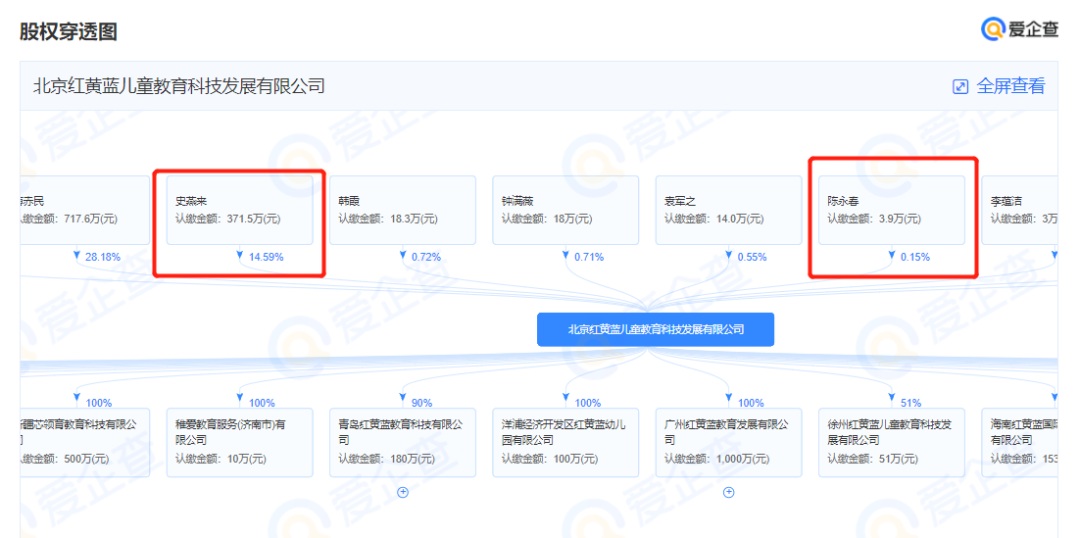Expand subsidiaries under 青岛红黄蓝教育科技有限公司

pyautogui.click(x=403, y=492)
